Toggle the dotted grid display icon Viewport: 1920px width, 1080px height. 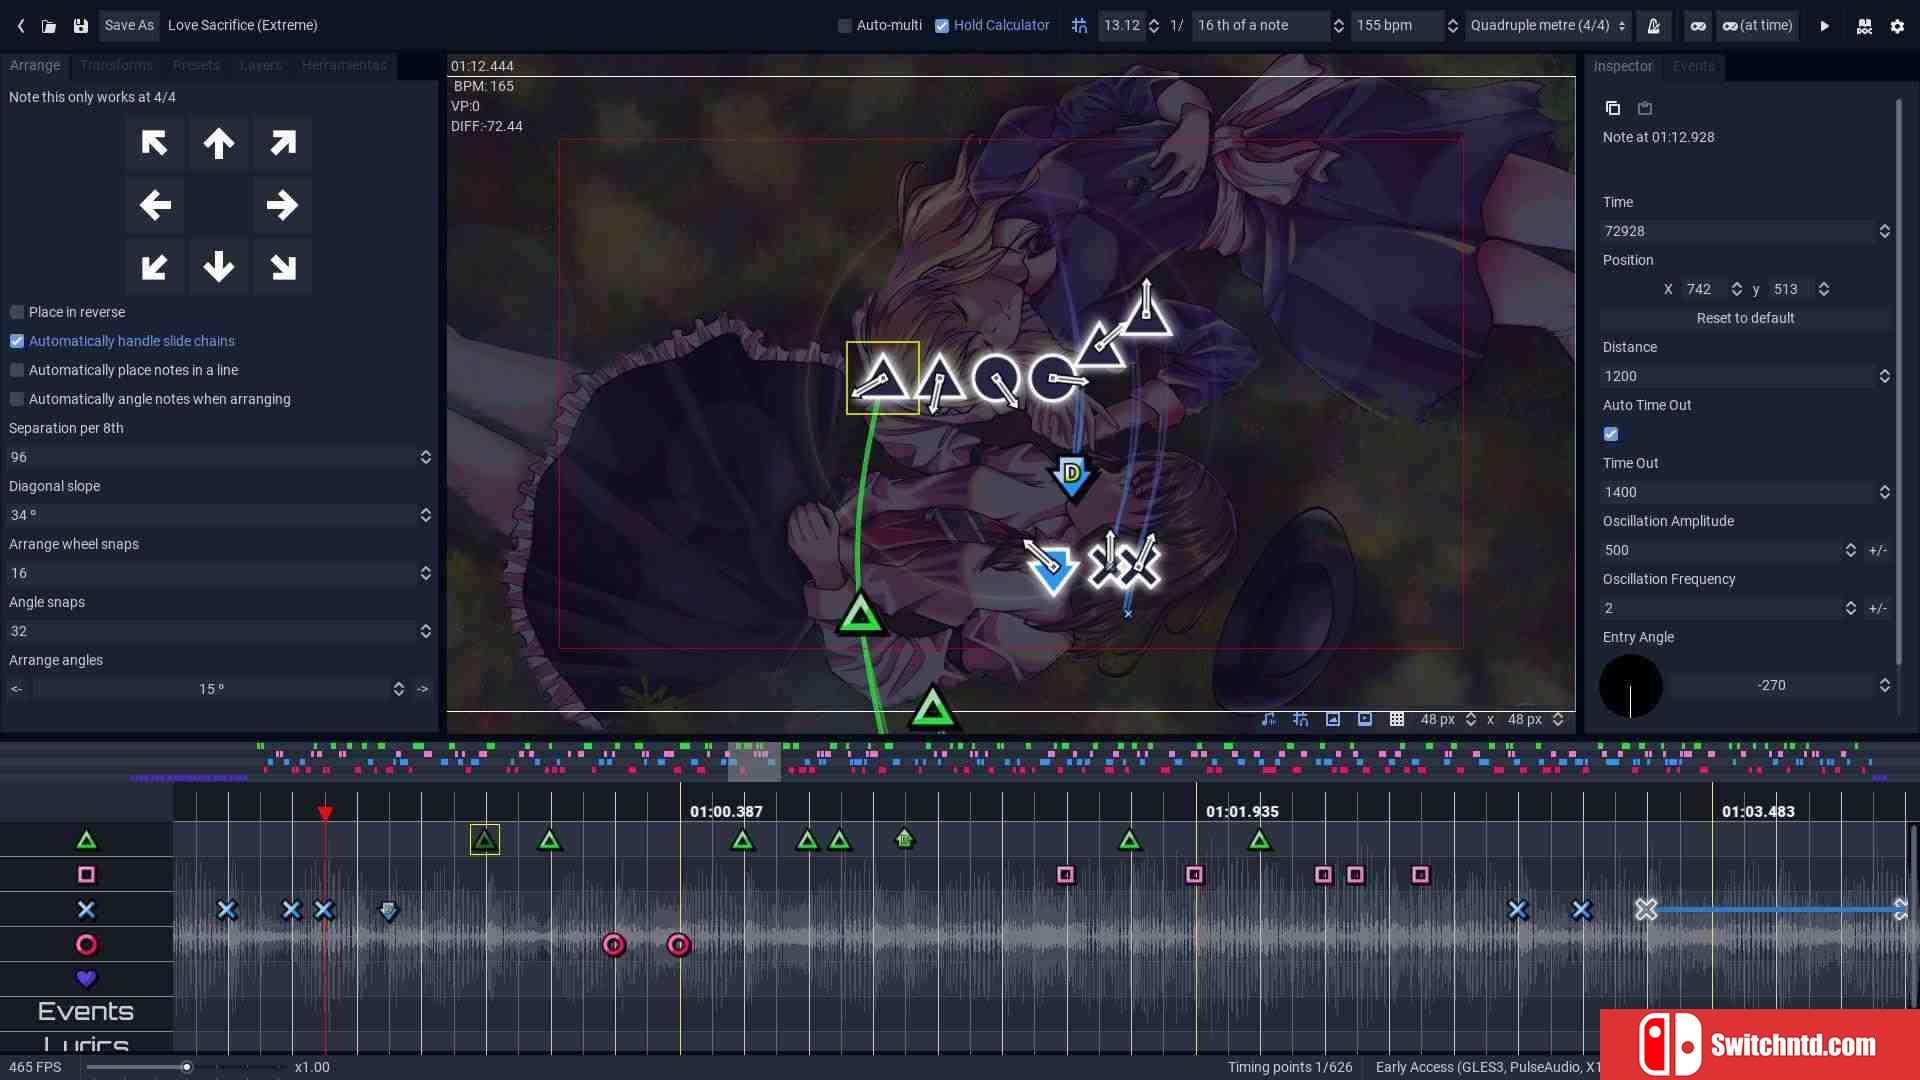tap(1397, 719)
